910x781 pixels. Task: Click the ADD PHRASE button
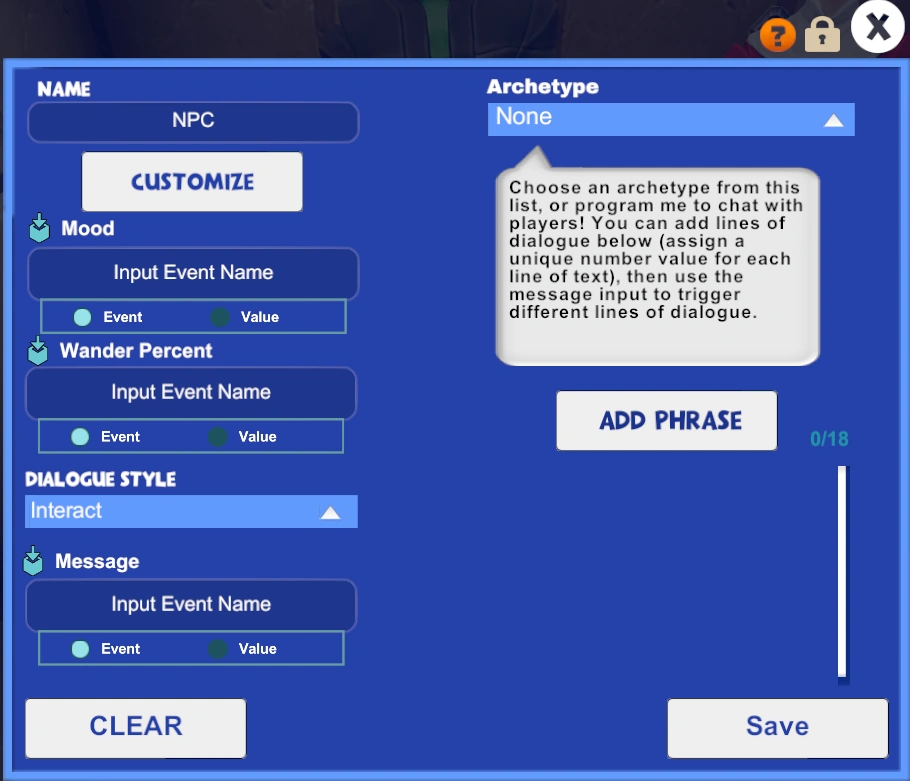click(x=667, y=420)
